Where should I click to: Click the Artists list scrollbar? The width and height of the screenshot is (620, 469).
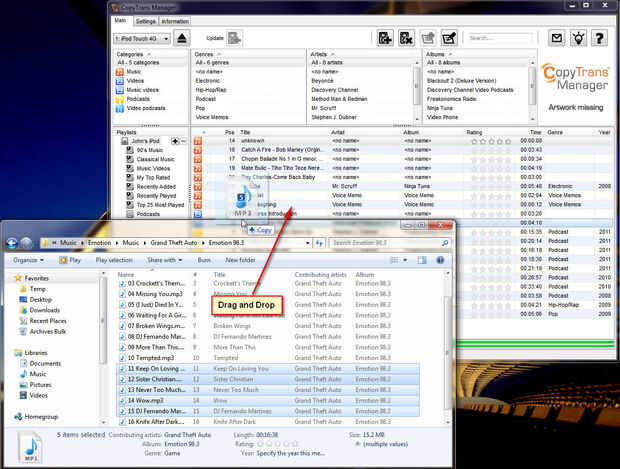[x=416, y=86]
